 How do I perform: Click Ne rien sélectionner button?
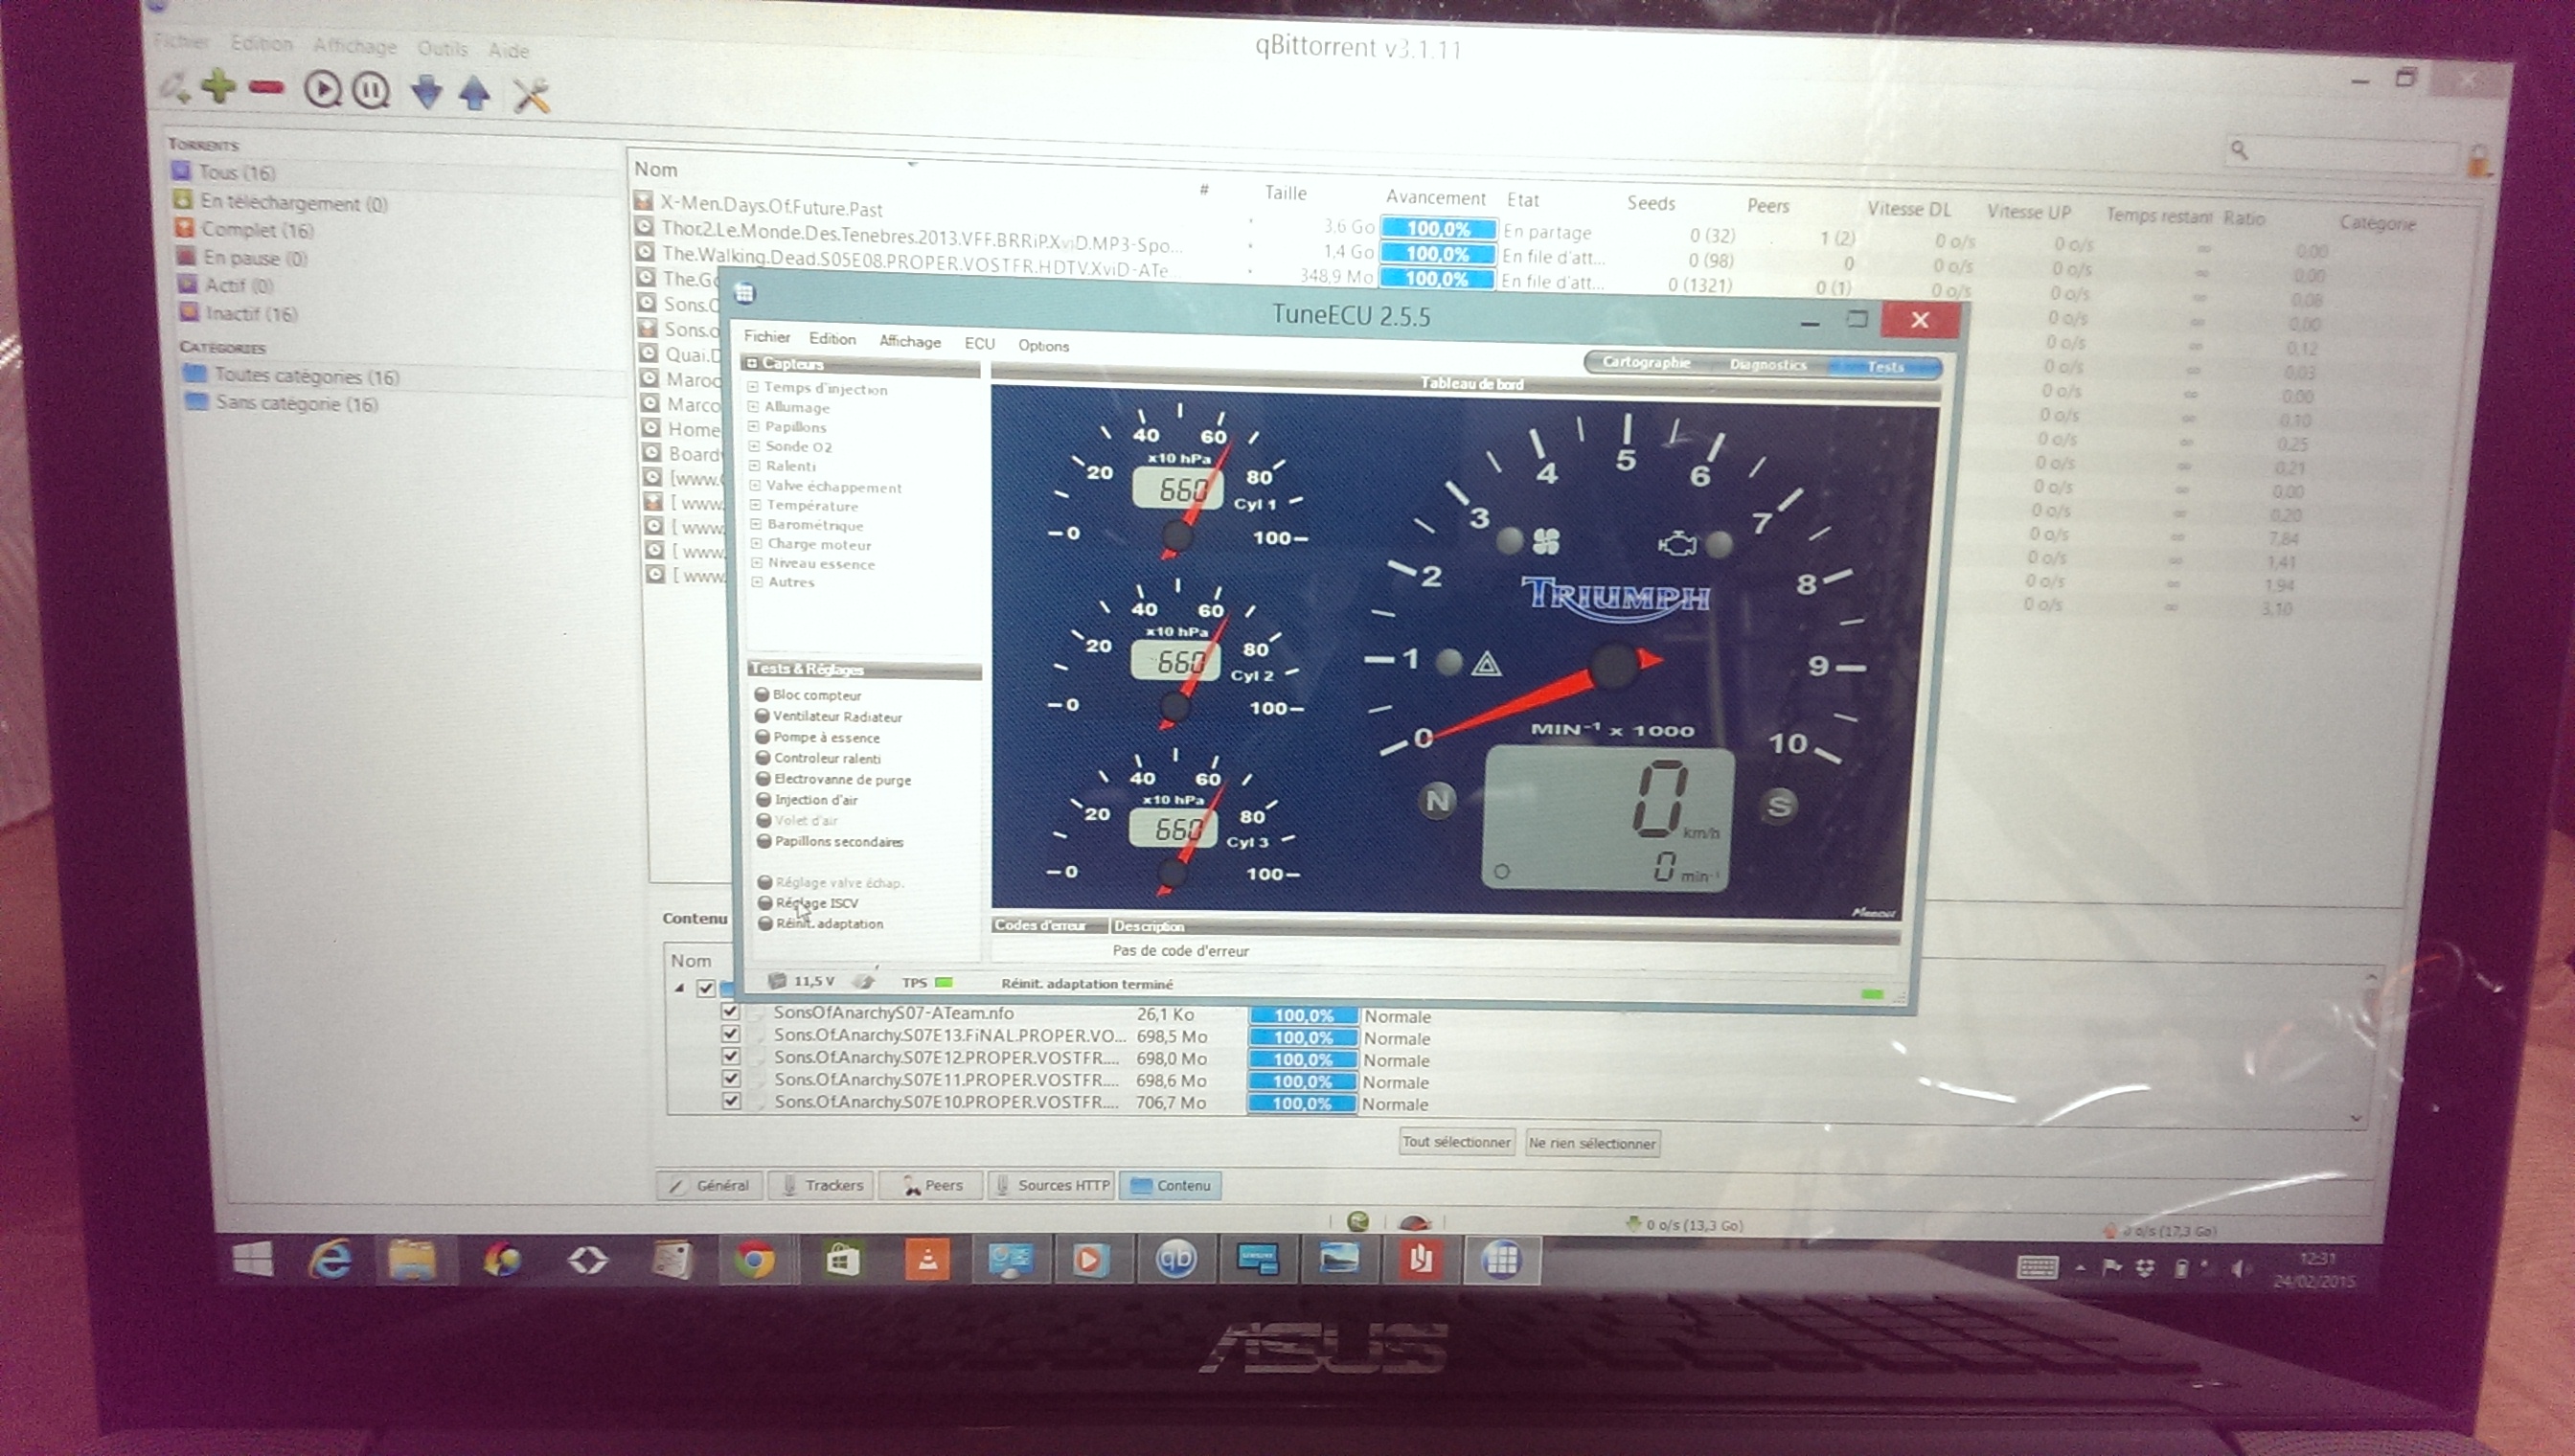tap(1592, 1143)
